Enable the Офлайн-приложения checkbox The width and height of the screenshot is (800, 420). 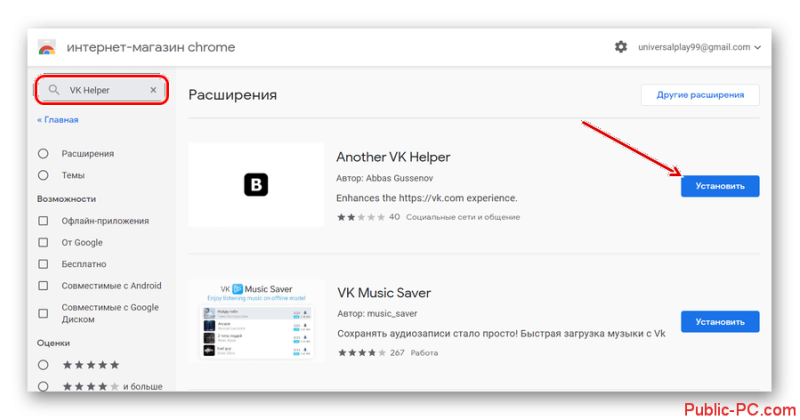[x=43, y=221]
